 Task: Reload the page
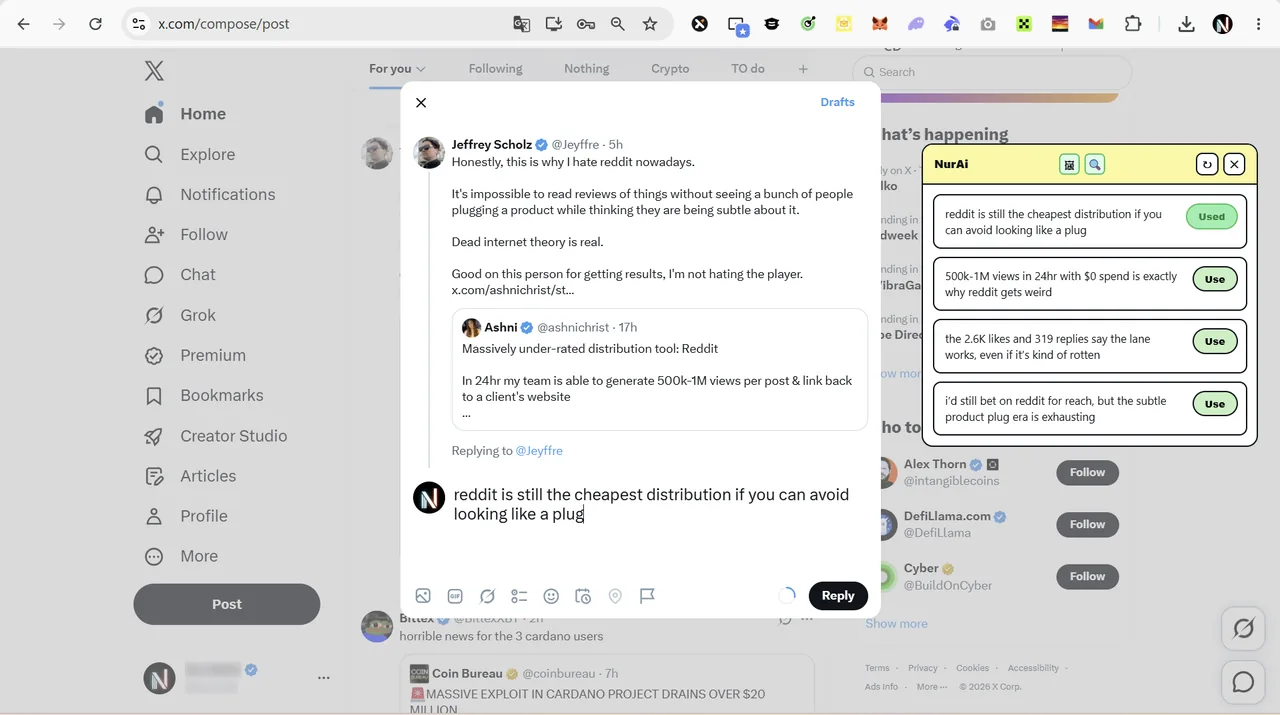point(95,24)
